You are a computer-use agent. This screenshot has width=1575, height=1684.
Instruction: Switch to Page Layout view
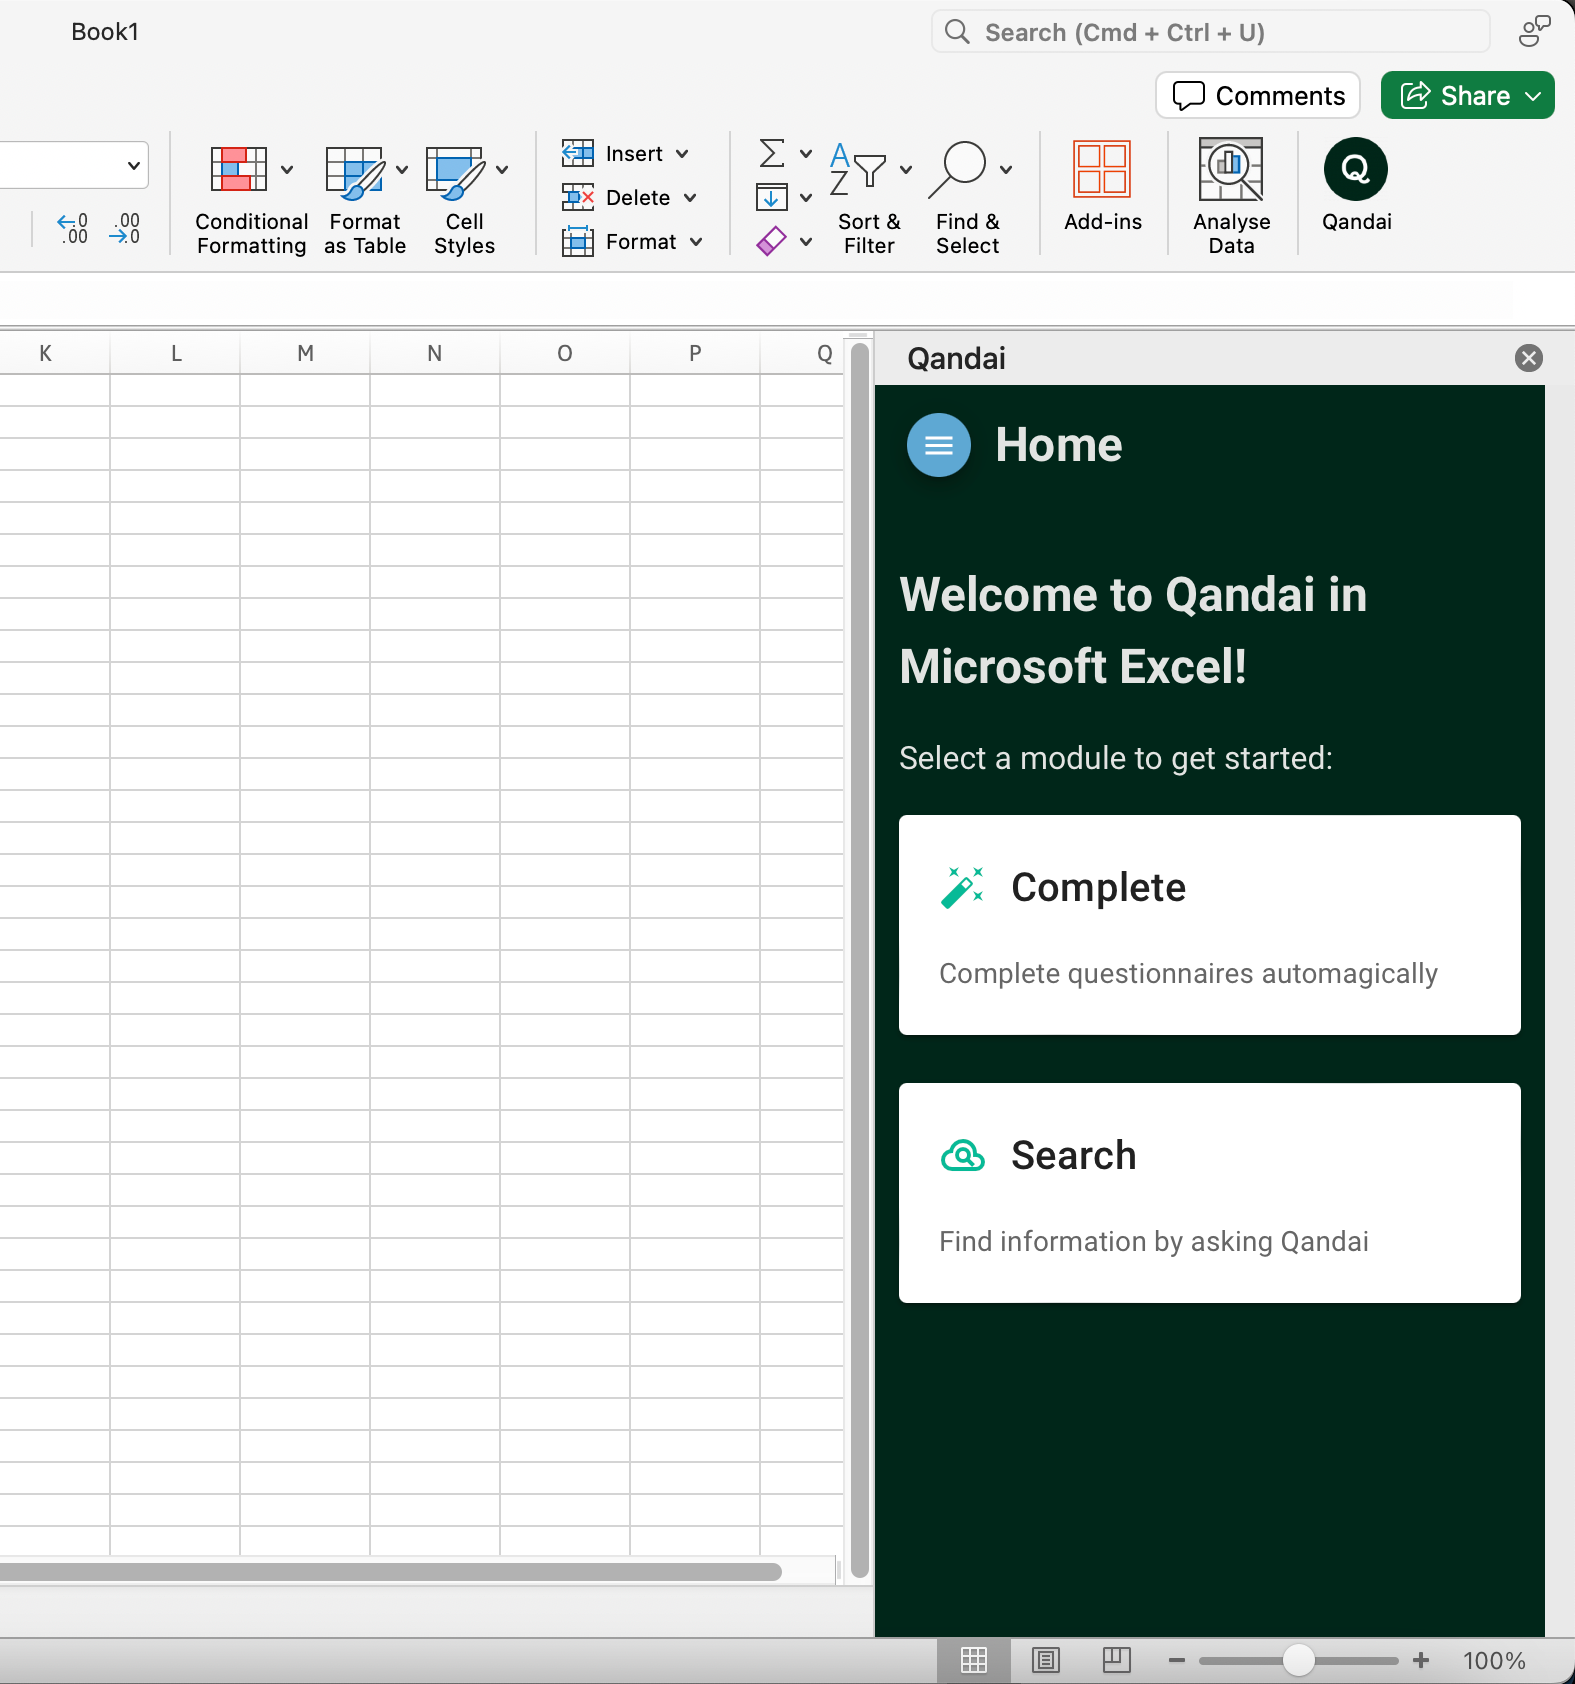pos(1046,1661)
